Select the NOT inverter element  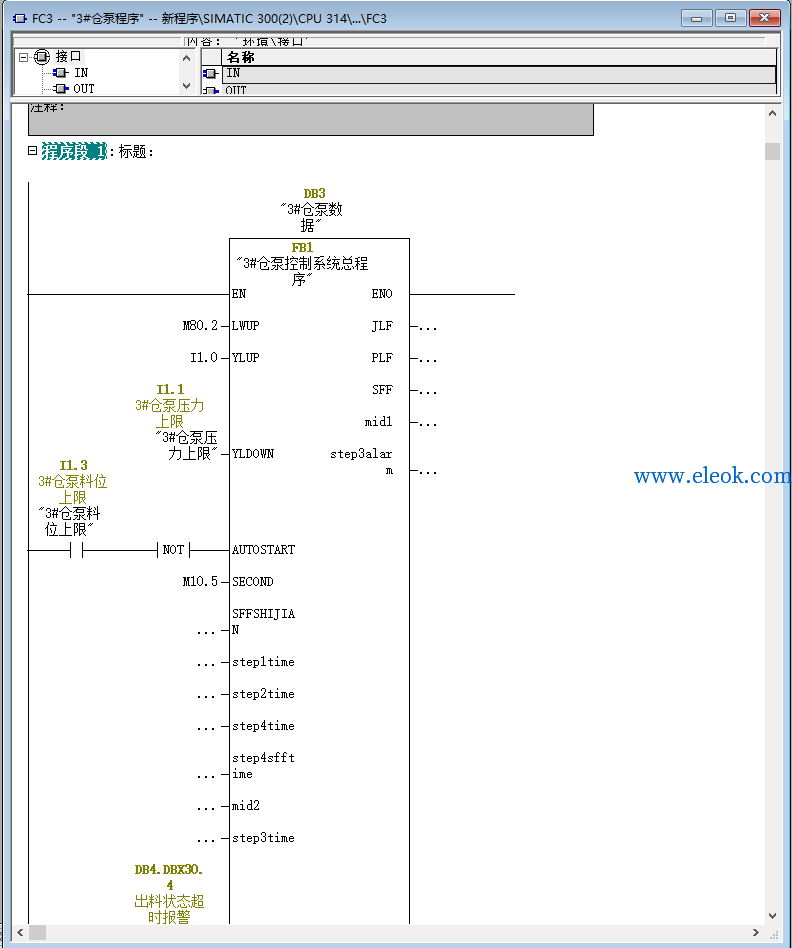coord(174,550)
